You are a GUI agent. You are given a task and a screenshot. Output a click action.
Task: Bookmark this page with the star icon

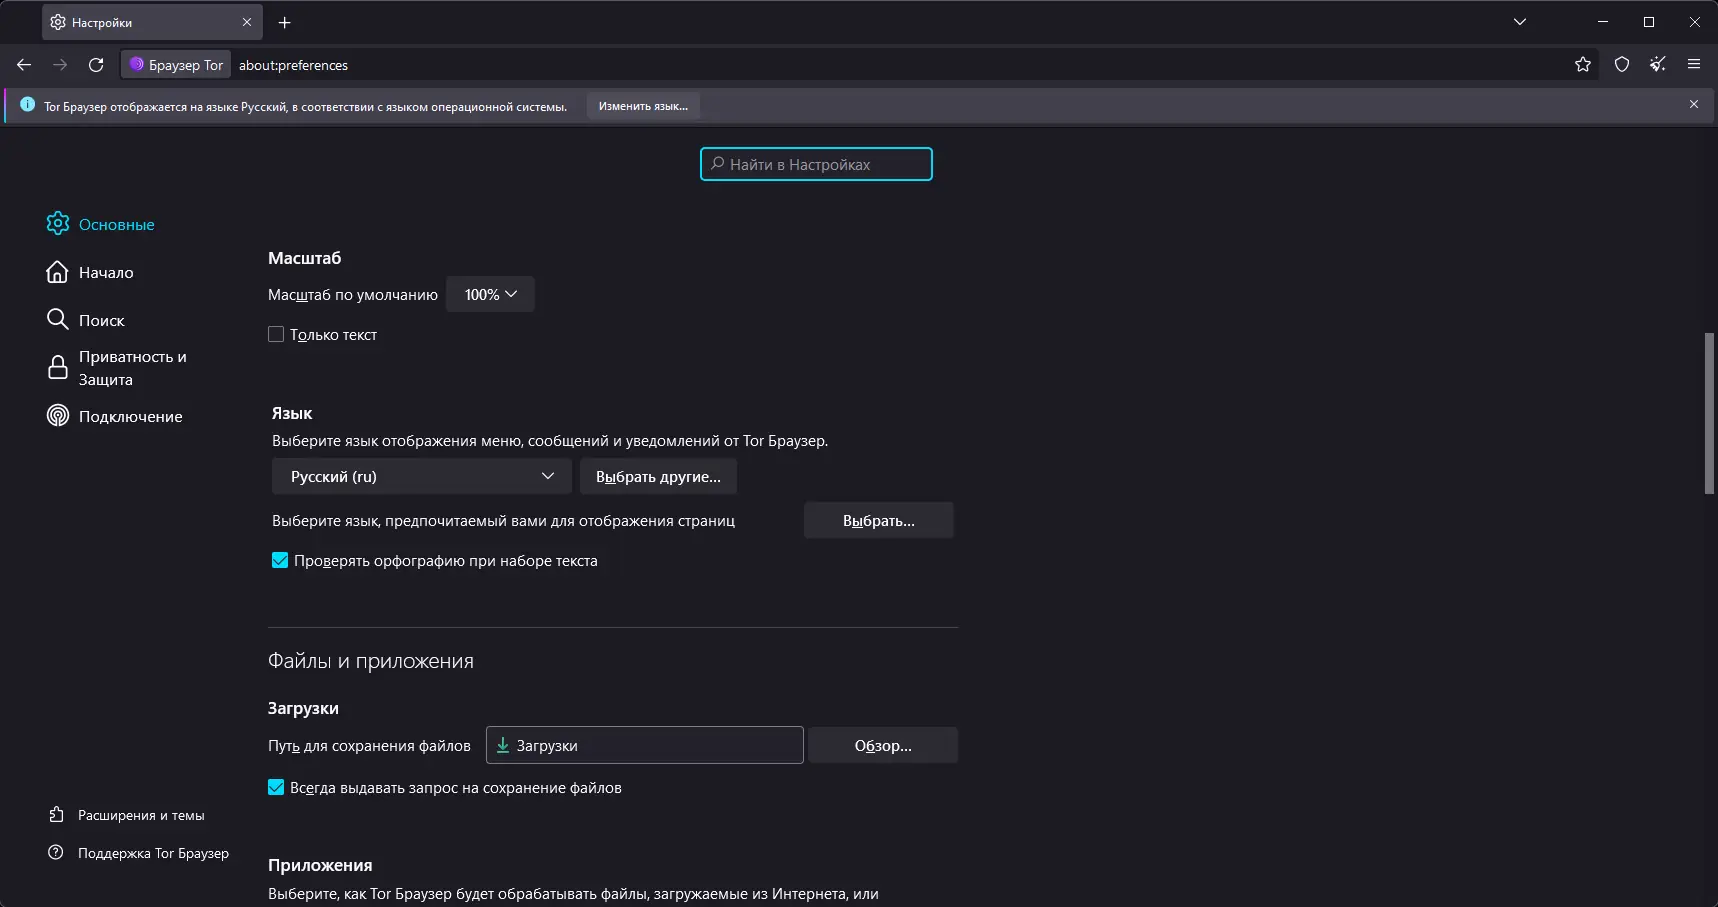pyautogui.click(x=1583, y=65)
